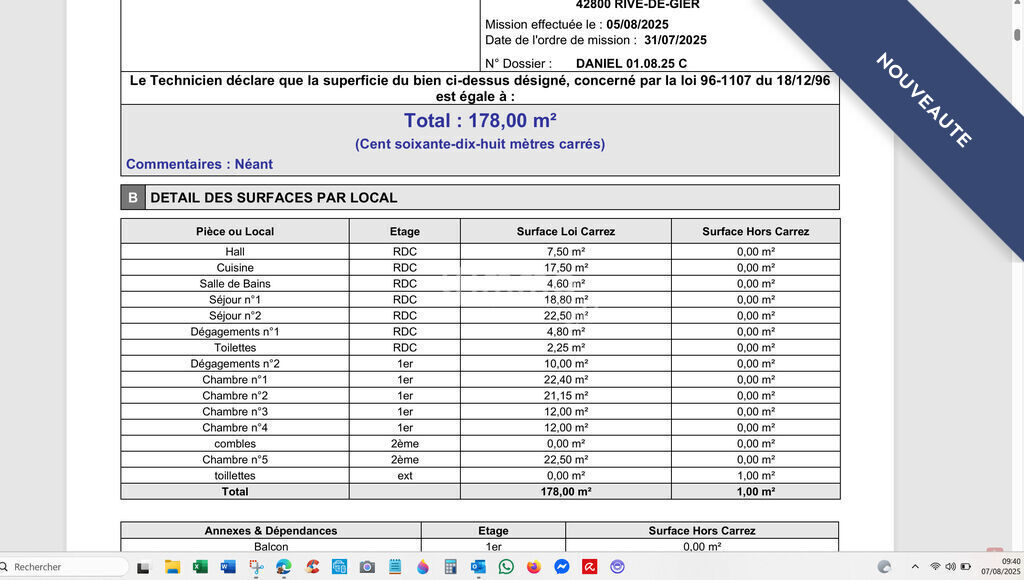Image resolution: width=1024 pixels, height=580 pixels.
Task: Click the "Chambre n°4" cell
Action: tap(235, 428)
